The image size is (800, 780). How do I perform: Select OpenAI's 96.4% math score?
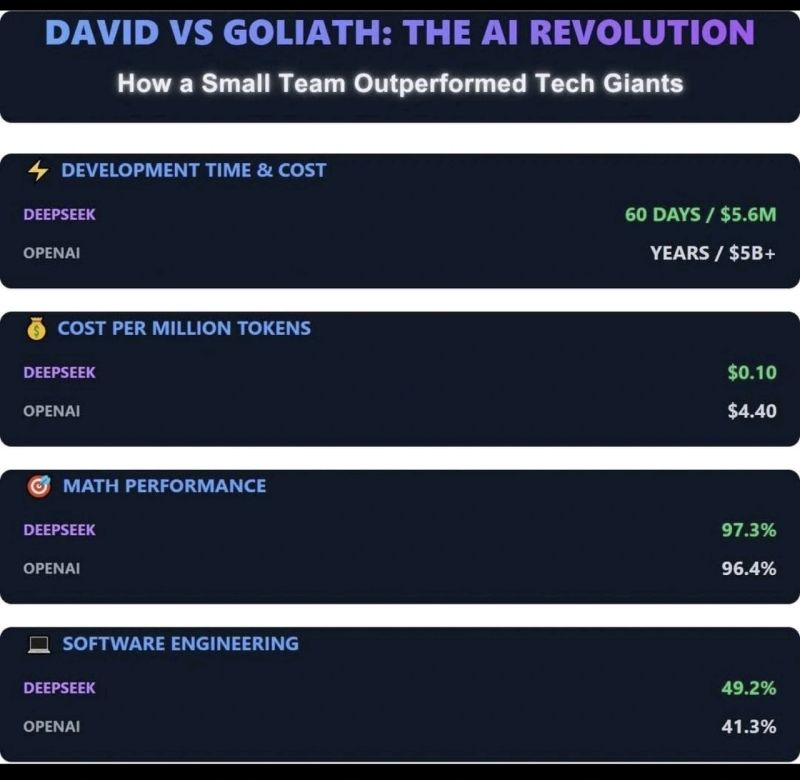748,568
